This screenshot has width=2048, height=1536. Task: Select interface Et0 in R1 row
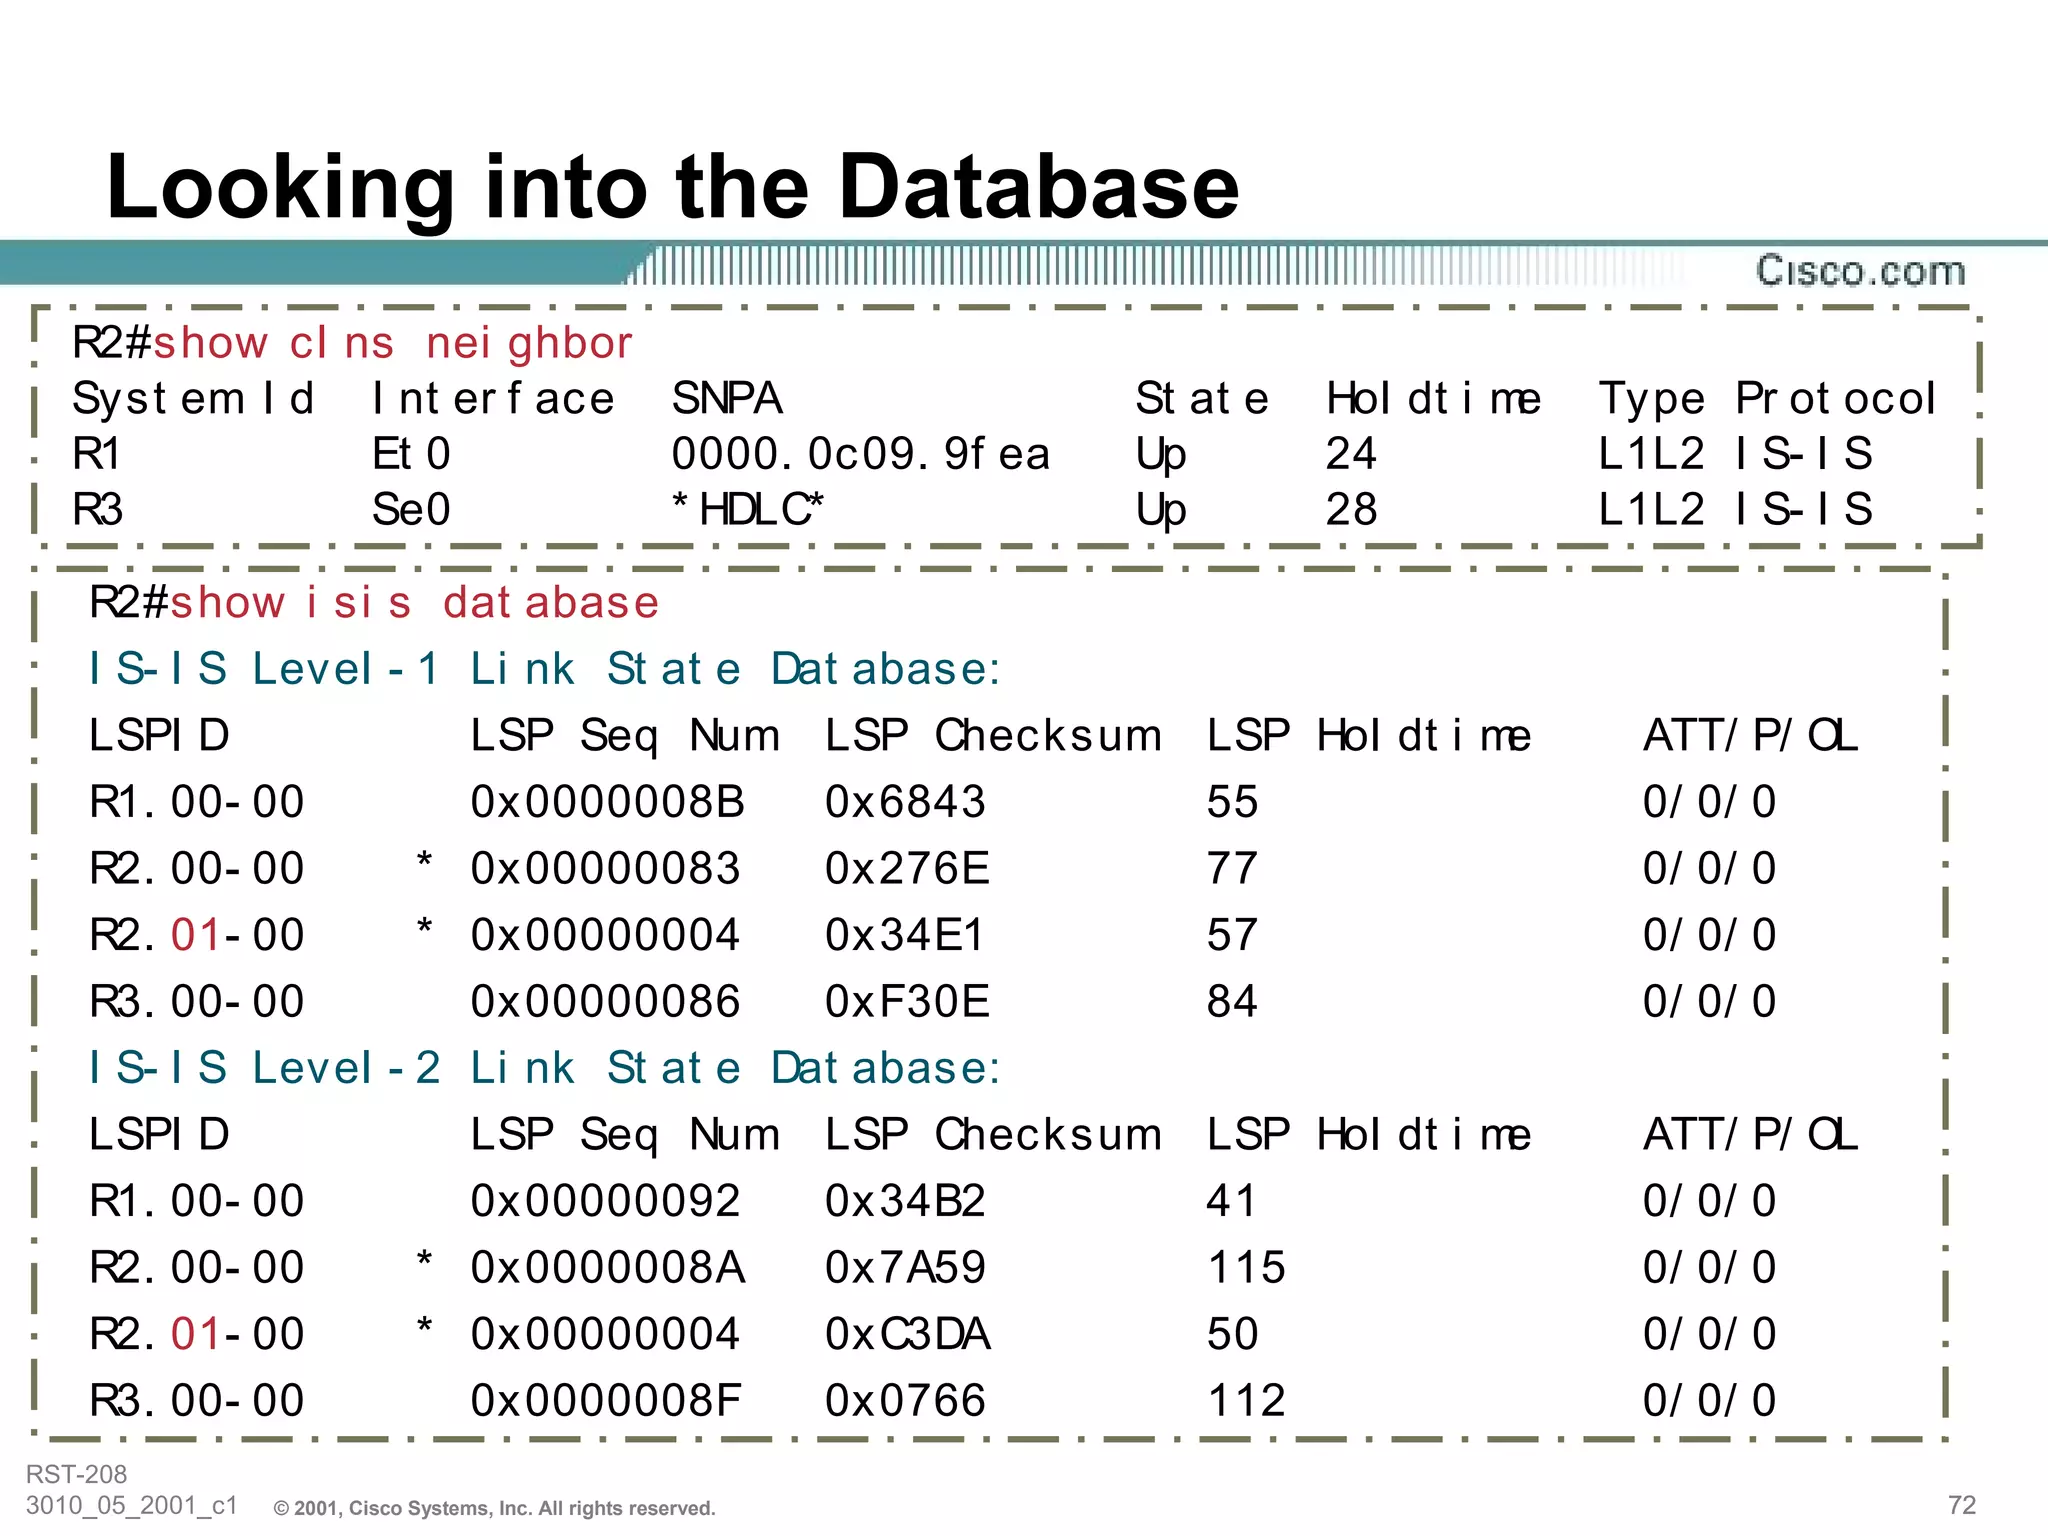[411, 454]
